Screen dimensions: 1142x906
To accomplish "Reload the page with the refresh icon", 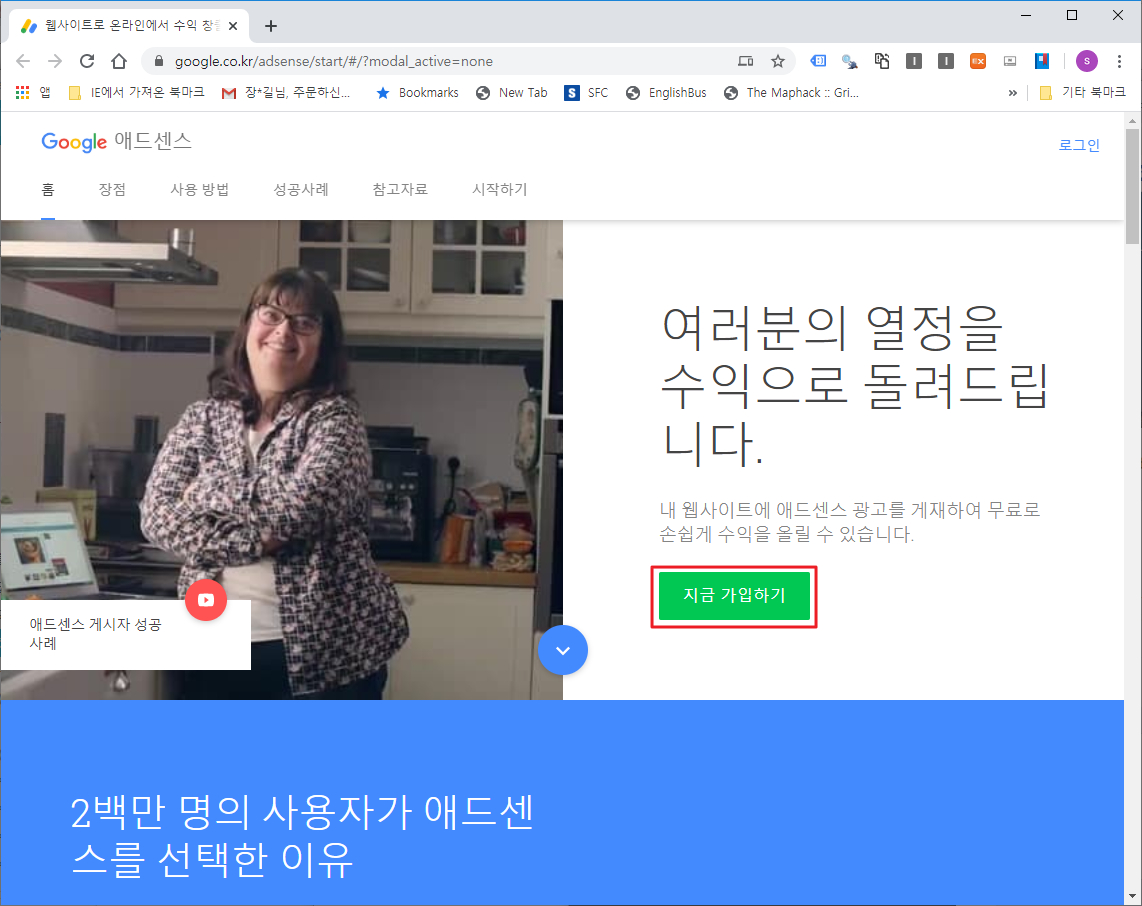I will (87, 61).
